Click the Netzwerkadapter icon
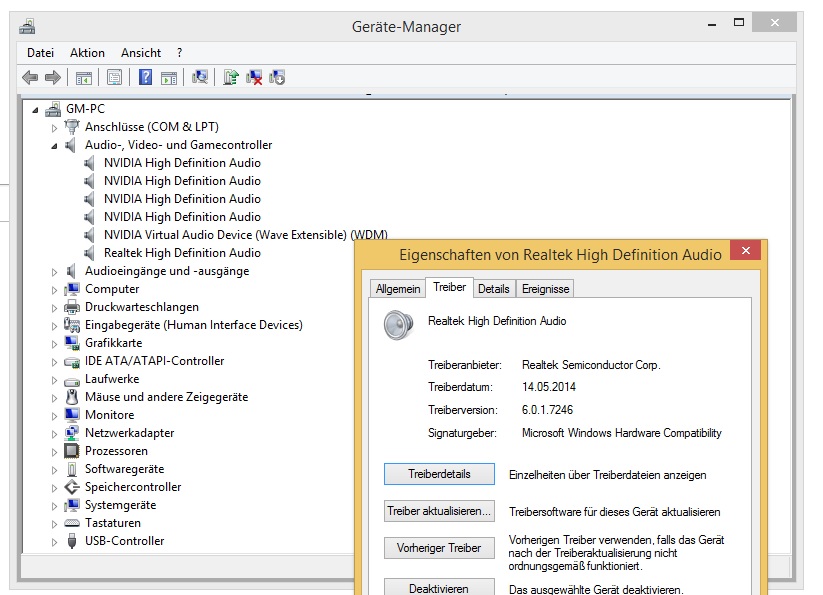 click(71, 433)
